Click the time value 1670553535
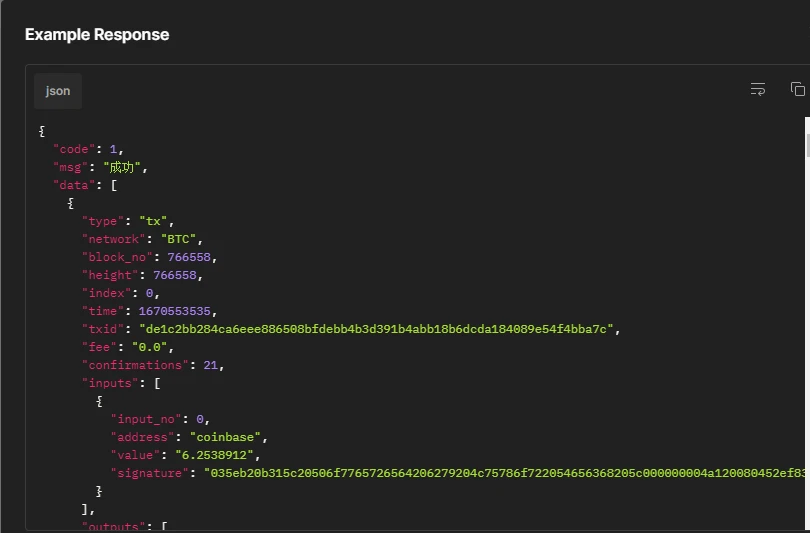810x533 pixels. (x=175, y=311)
